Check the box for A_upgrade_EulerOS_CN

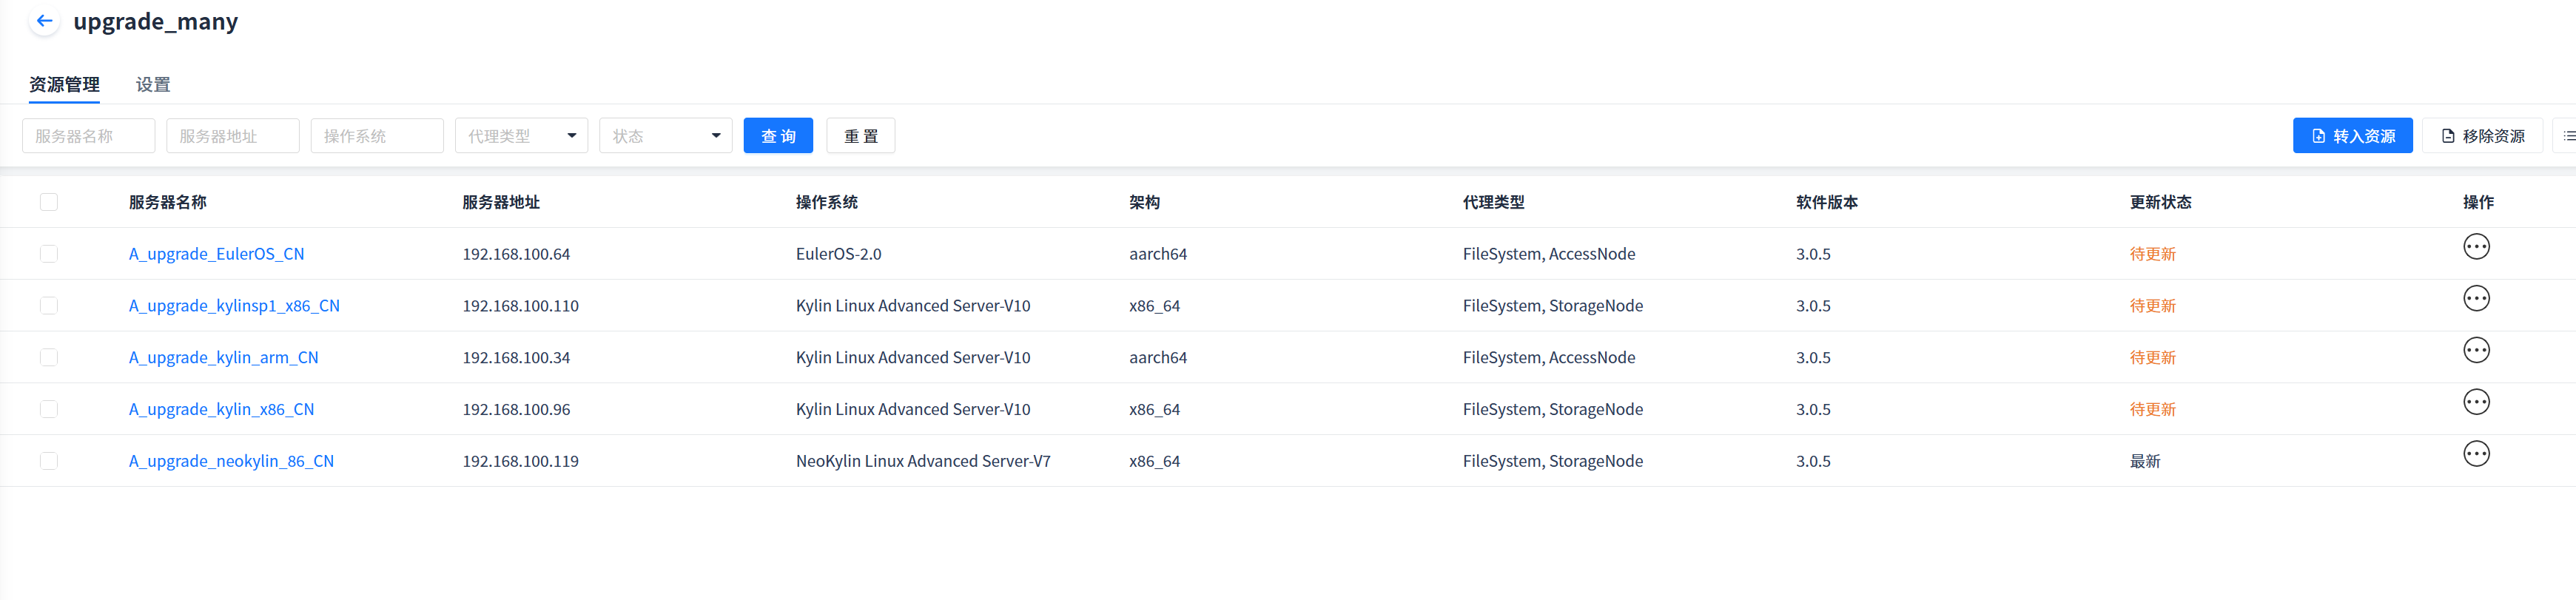click(49, 254)
